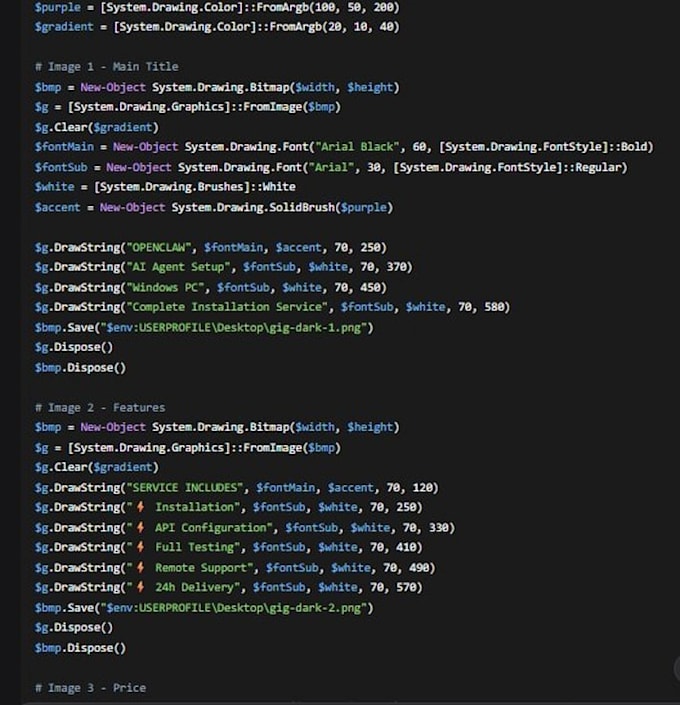Click the 'Full Testing' string text
This screenshot has height=705, width=680.
[194, 547]
